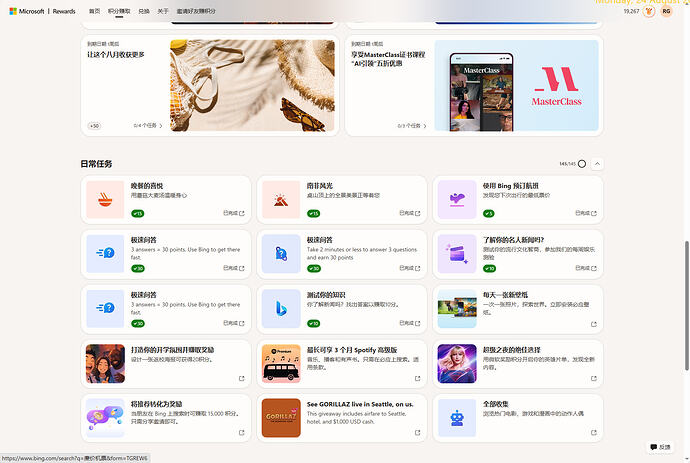The image size is (690, 463).
Task: Open 'See GORILLAZ live in Seattle' title
Action: click(x=360, y=404)
